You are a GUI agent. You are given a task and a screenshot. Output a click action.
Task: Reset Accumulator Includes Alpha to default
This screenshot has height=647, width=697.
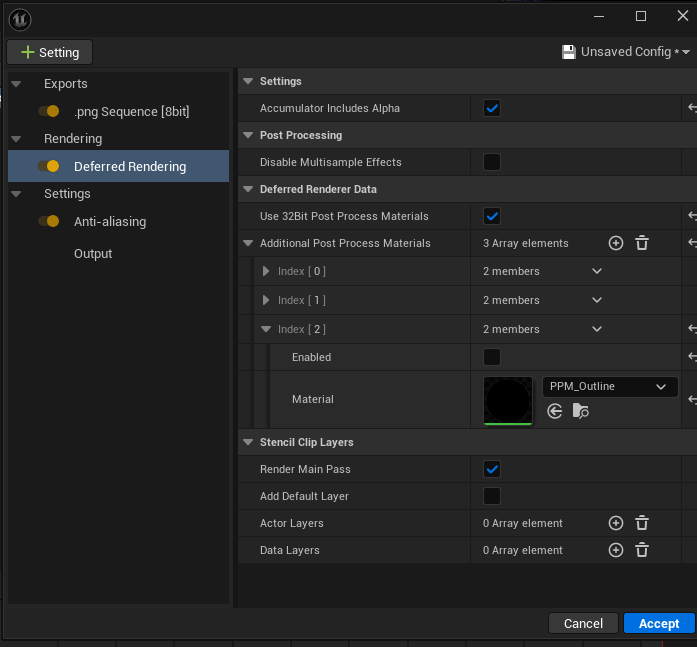[691, 108]
